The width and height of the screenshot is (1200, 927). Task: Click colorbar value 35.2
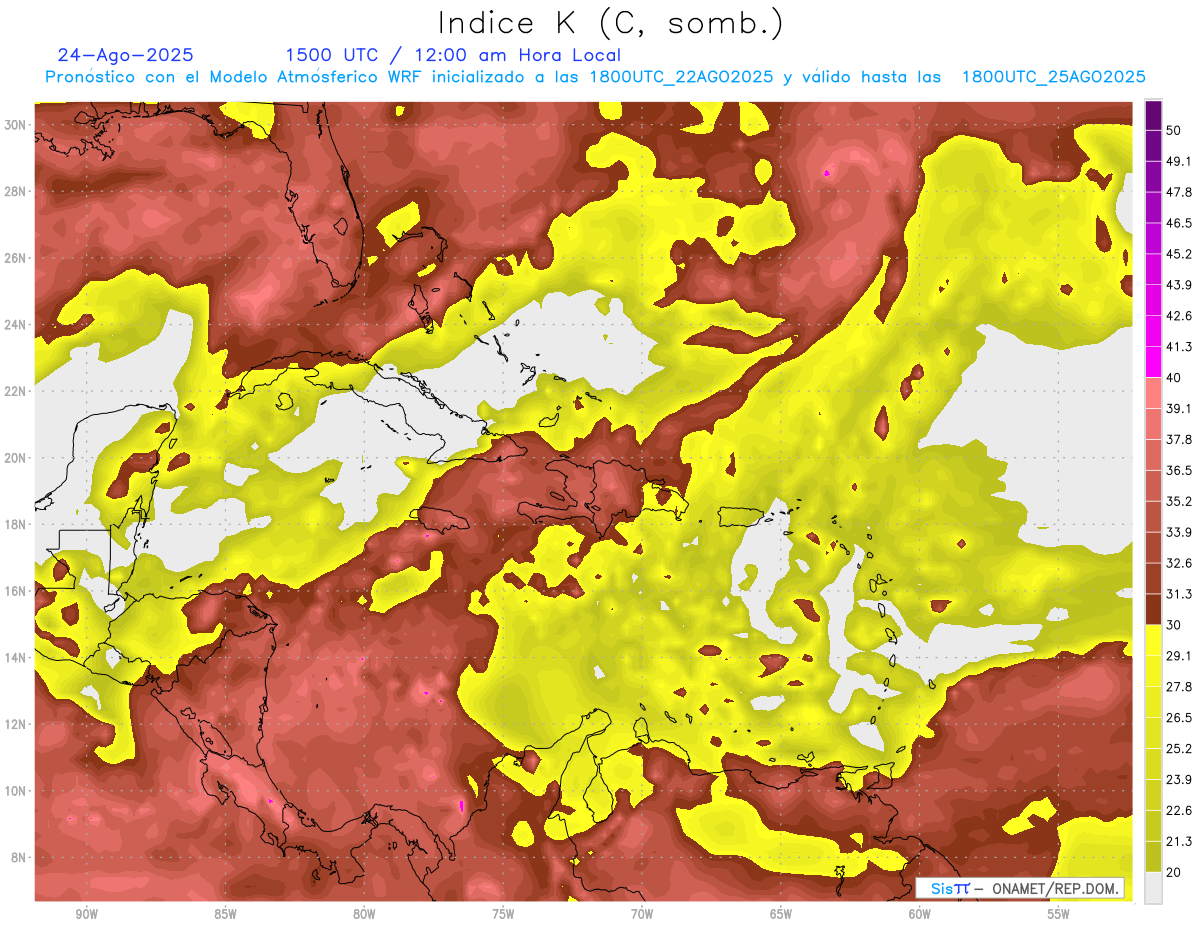click(x=1179, y=501)
